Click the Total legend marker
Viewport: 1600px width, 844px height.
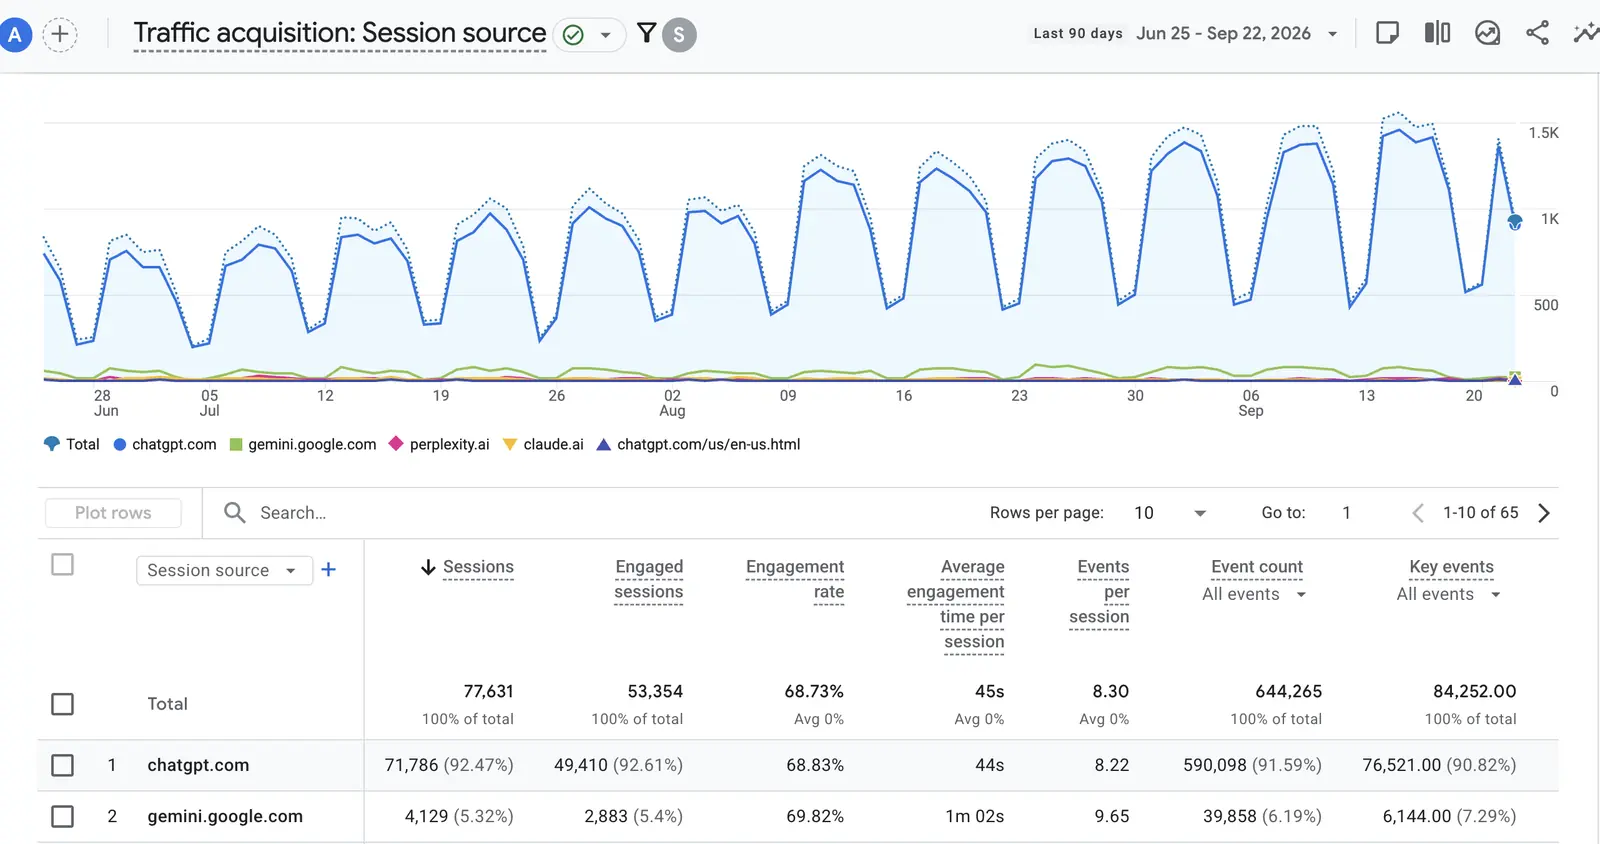pos(52,444)
